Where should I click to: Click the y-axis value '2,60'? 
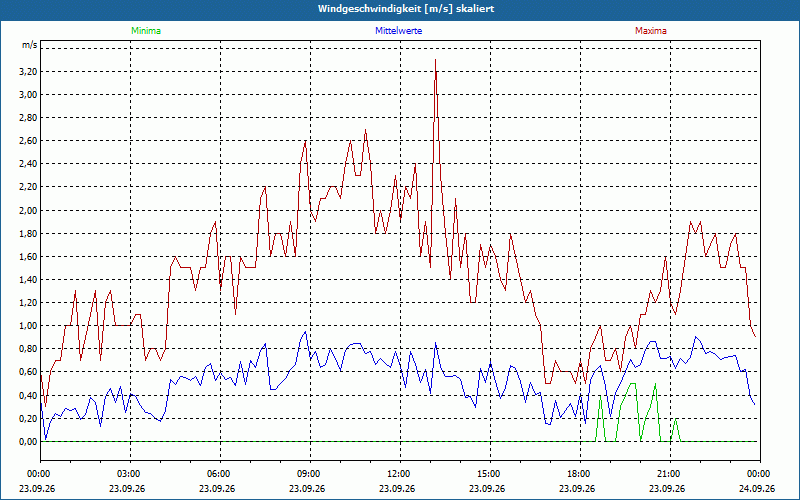[x=28, y=141]
